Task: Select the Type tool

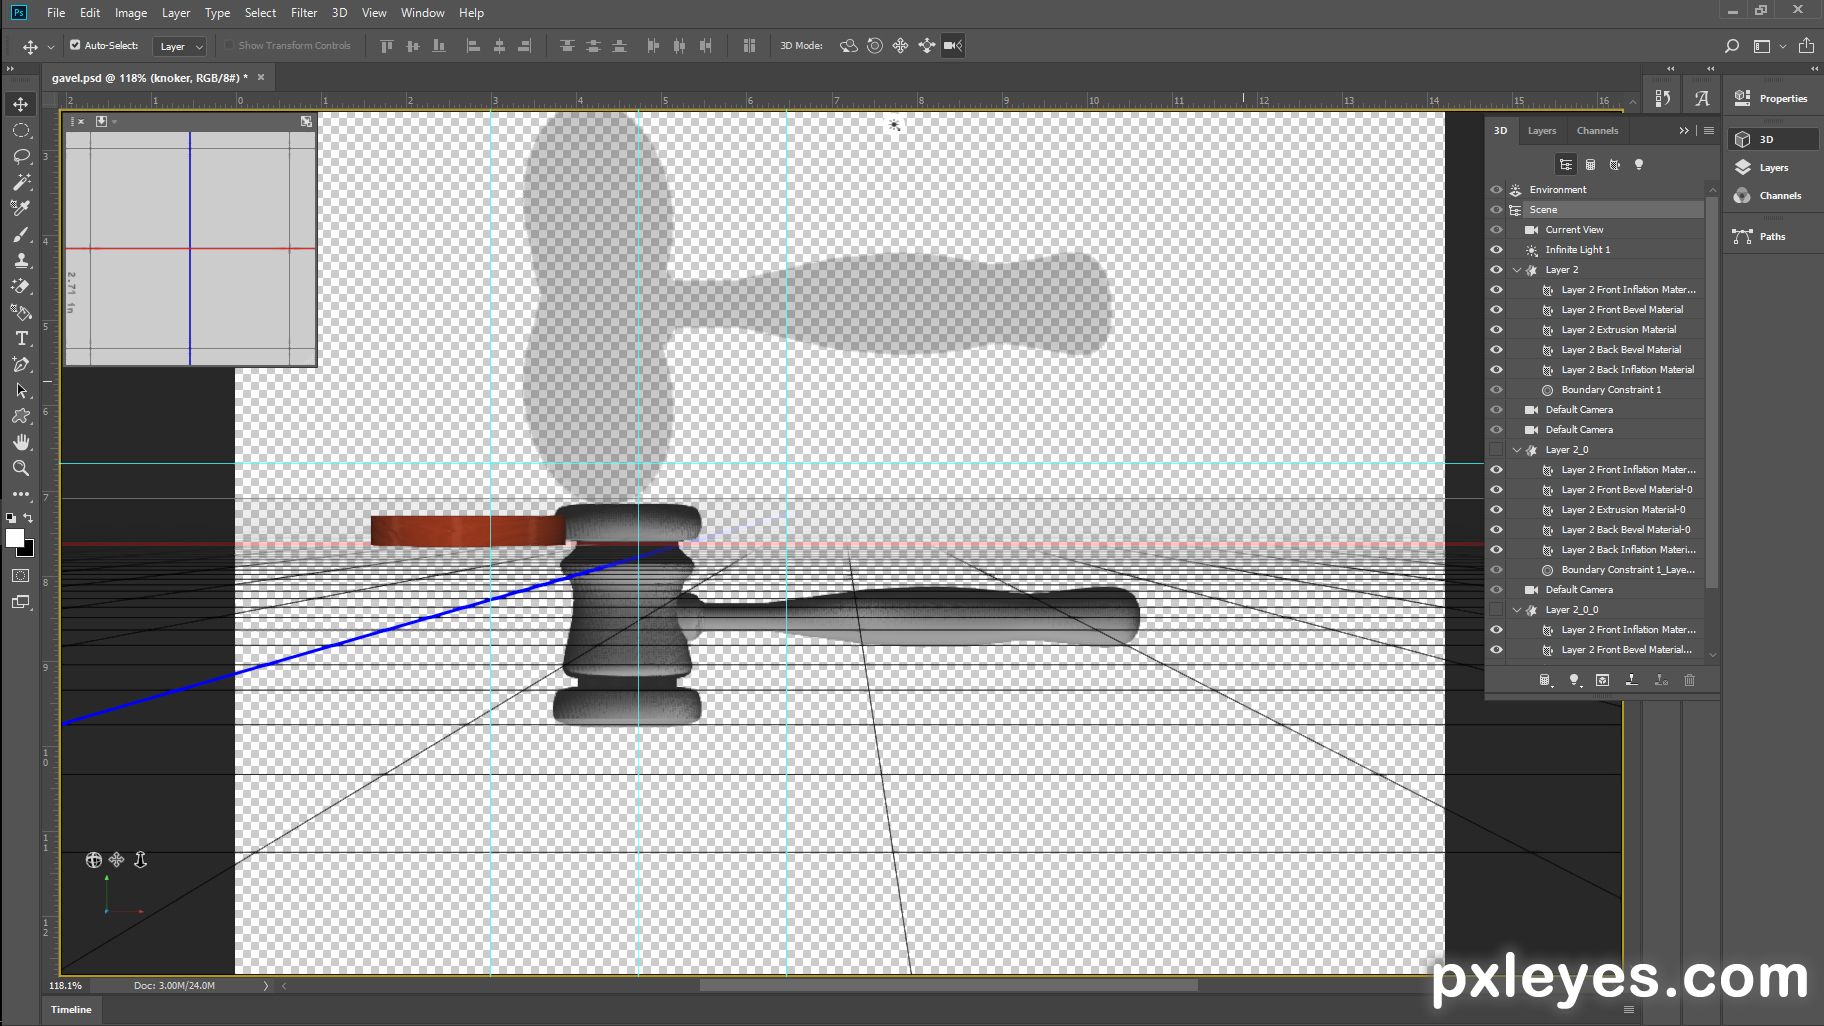Action: tap(21, 338)
